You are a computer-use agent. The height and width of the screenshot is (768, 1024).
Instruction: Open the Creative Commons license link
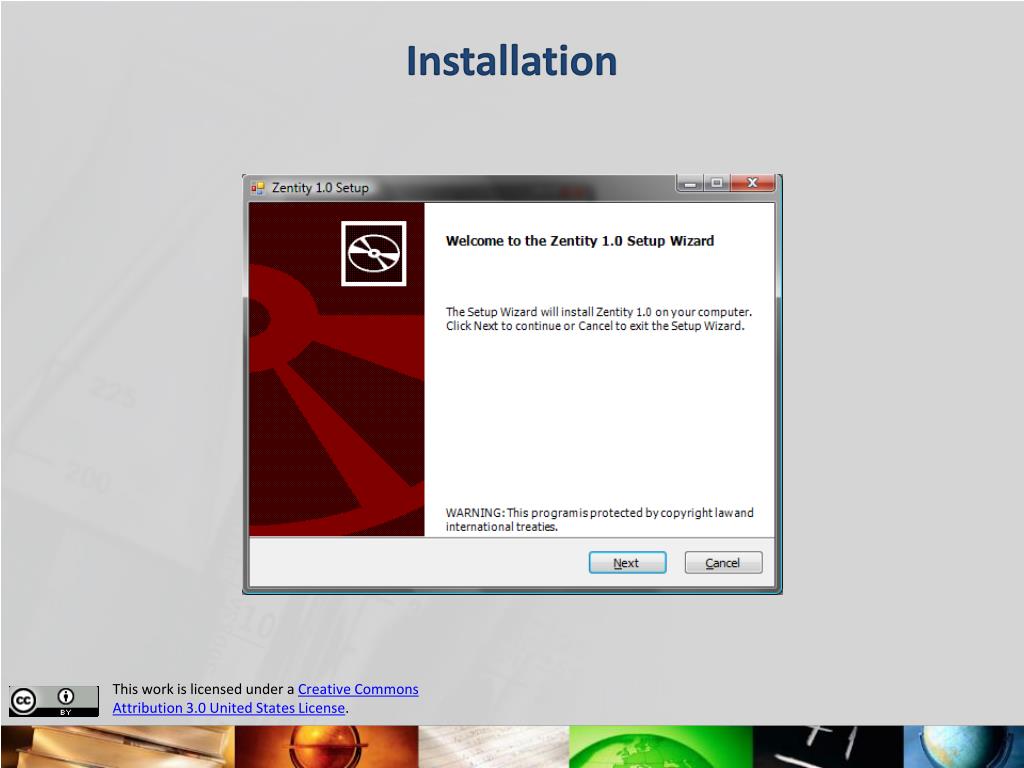358,689
